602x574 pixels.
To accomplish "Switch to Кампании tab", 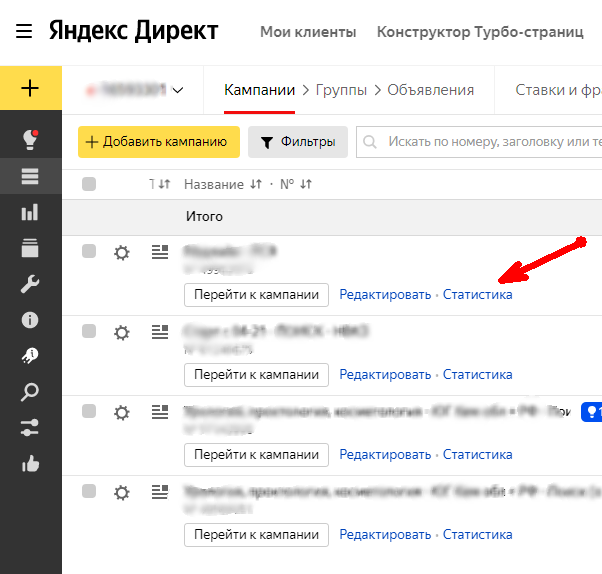I will point(260,90).
